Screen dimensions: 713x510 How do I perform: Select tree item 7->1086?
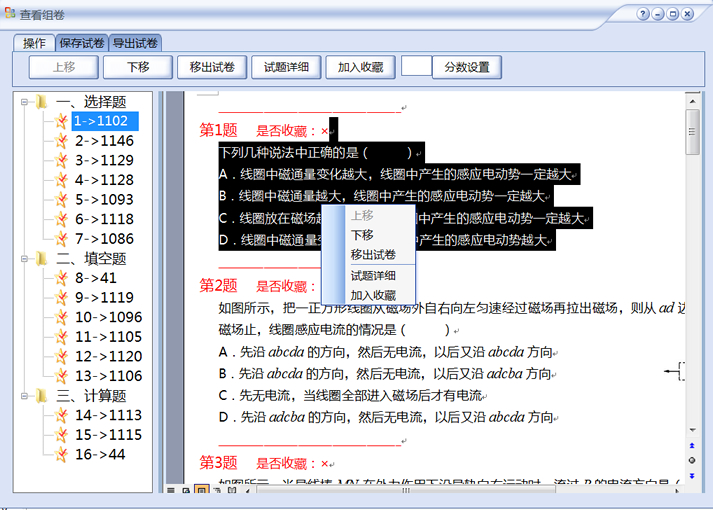click(104, 238)
